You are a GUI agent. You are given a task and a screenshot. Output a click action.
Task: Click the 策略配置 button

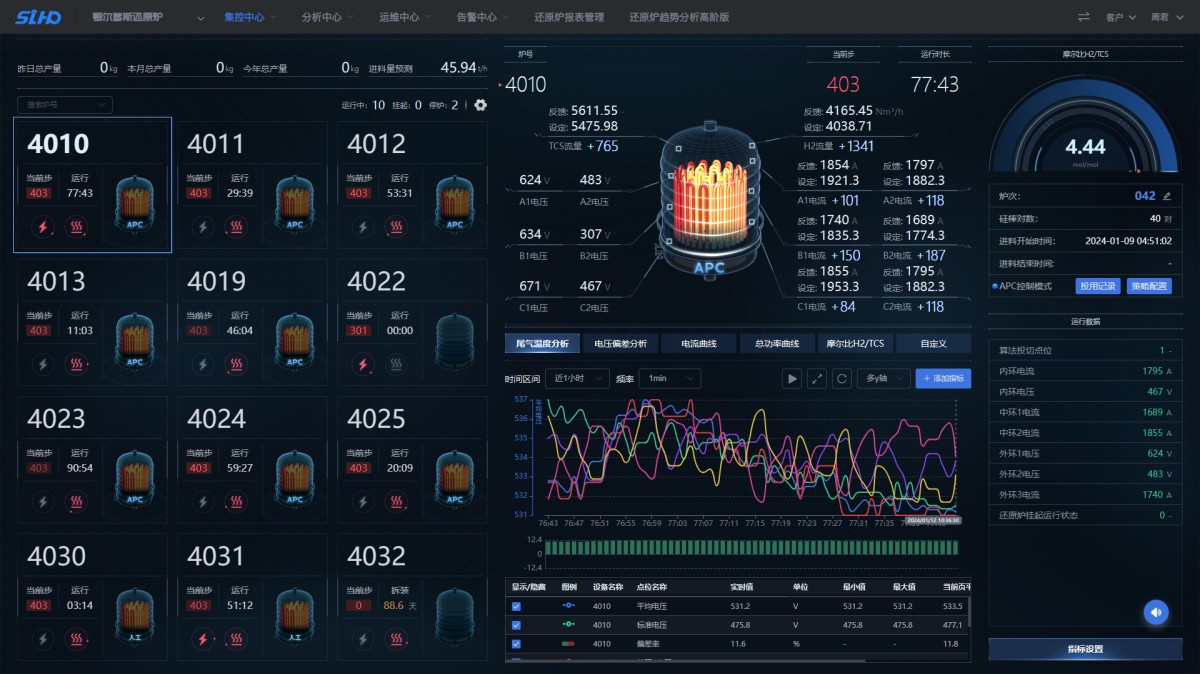point(1149,286)
